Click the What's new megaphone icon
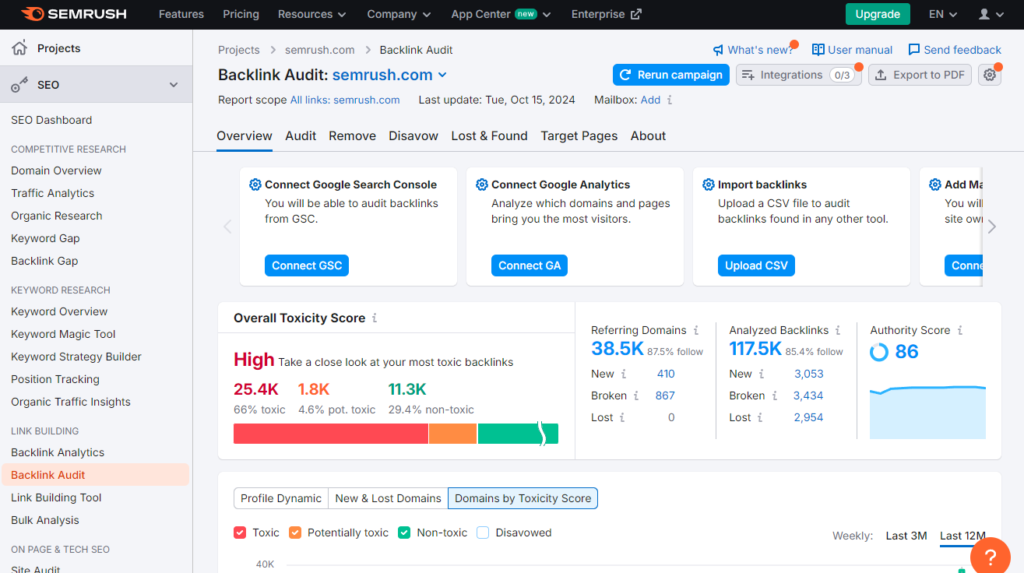 tap(718, 50)
